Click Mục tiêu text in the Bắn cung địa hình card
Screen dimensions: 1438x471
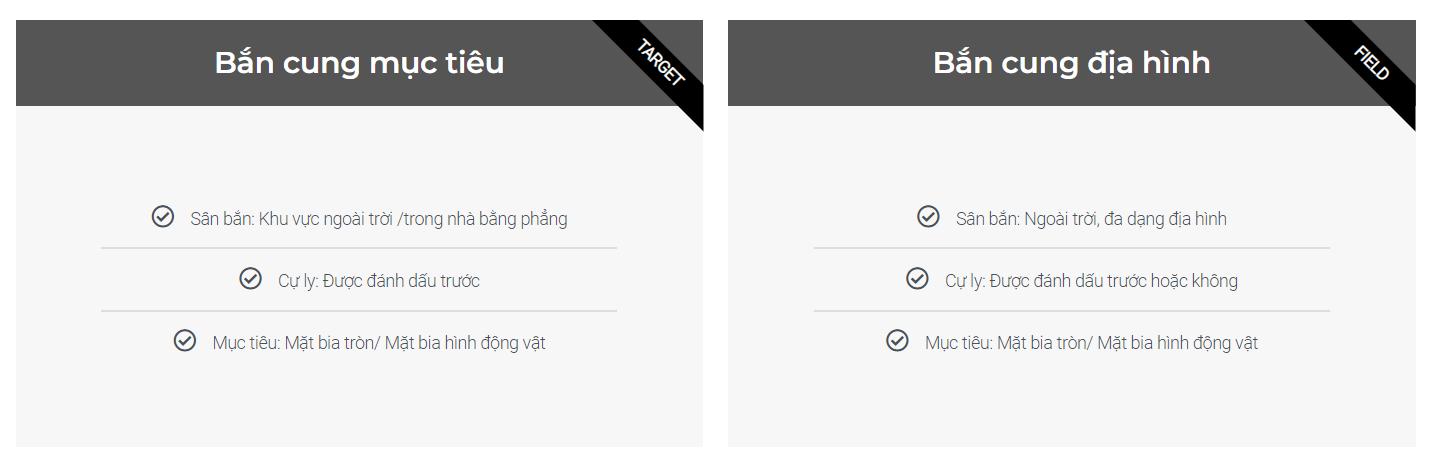point(1090,343)
